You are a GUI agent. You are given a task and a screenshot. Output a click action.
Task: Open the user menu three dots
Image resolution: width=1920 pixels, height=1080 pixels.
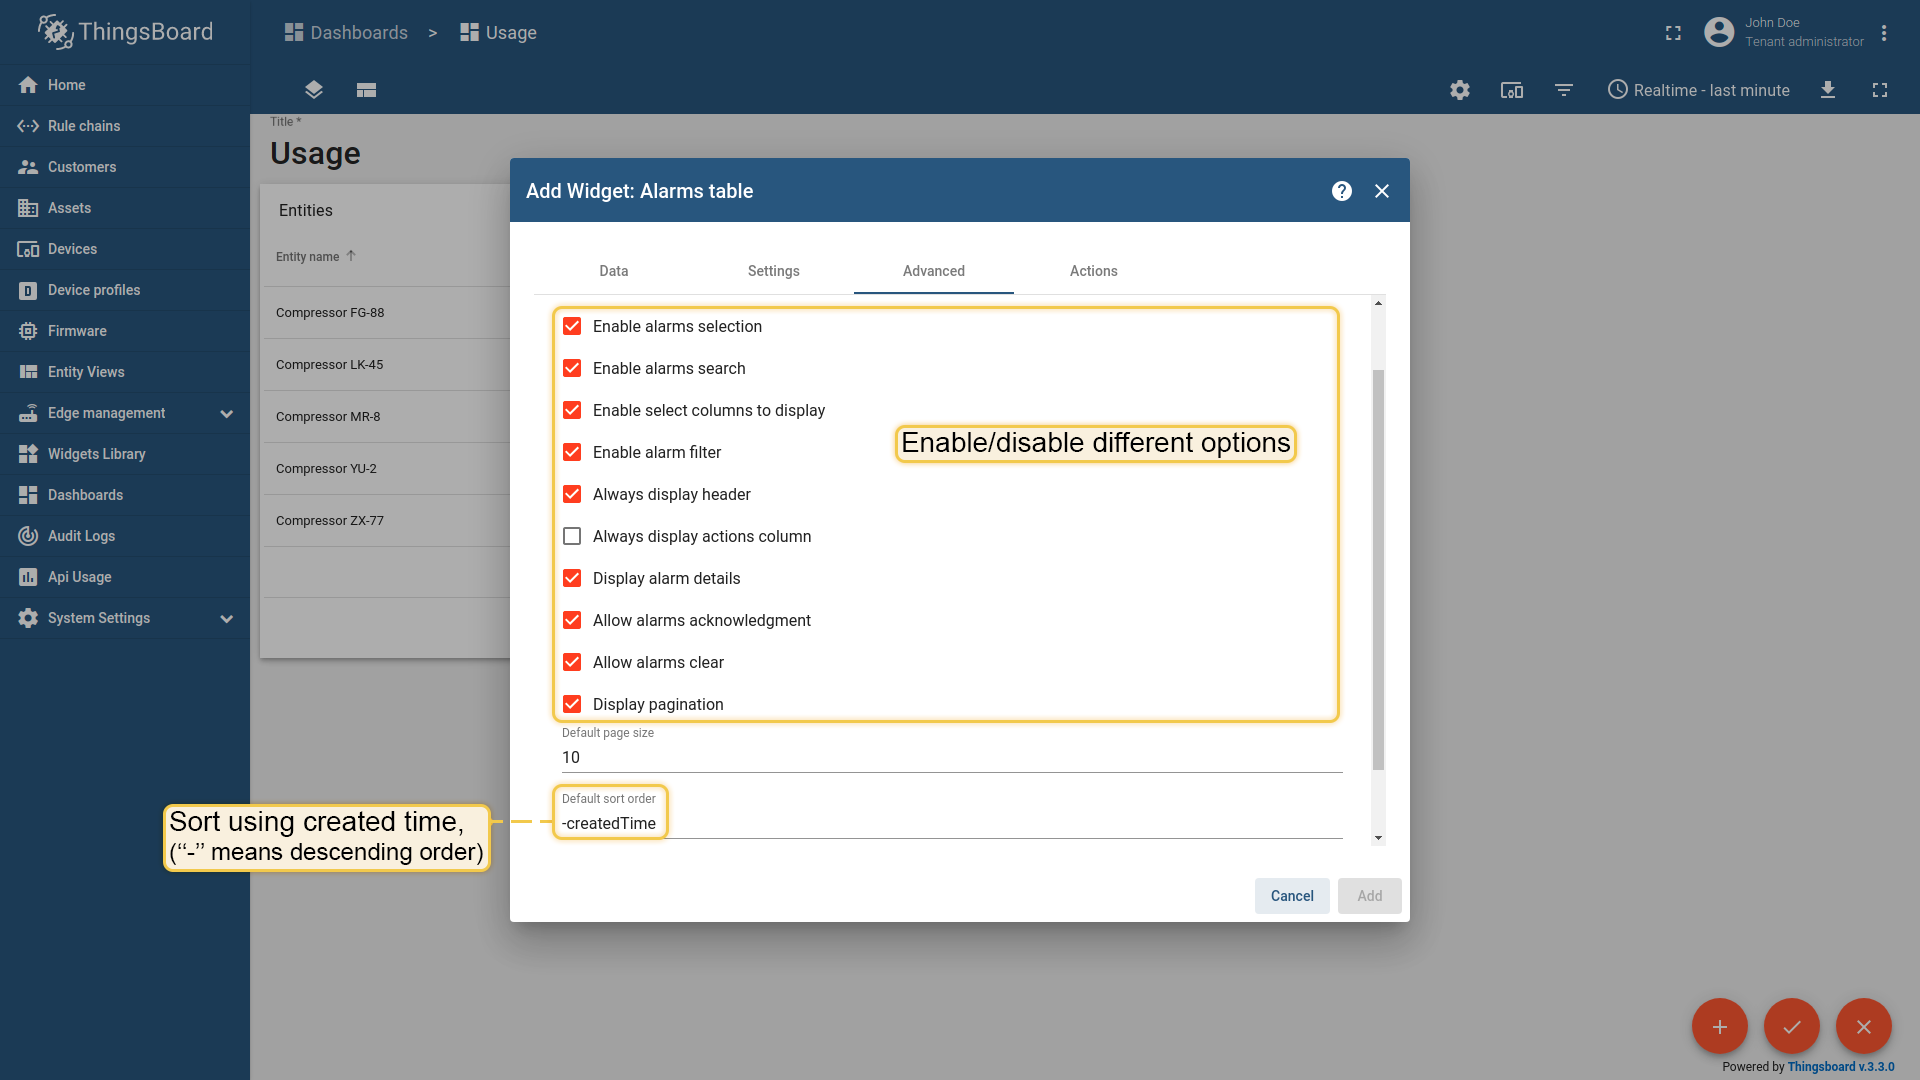(1884, 33)
